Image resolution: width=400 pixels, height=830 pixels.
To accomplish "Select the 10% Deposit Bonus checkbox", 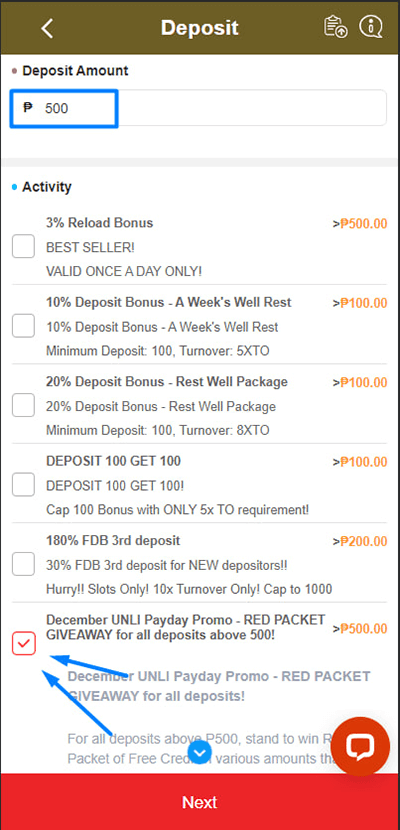I will click(x=24, y=326).
